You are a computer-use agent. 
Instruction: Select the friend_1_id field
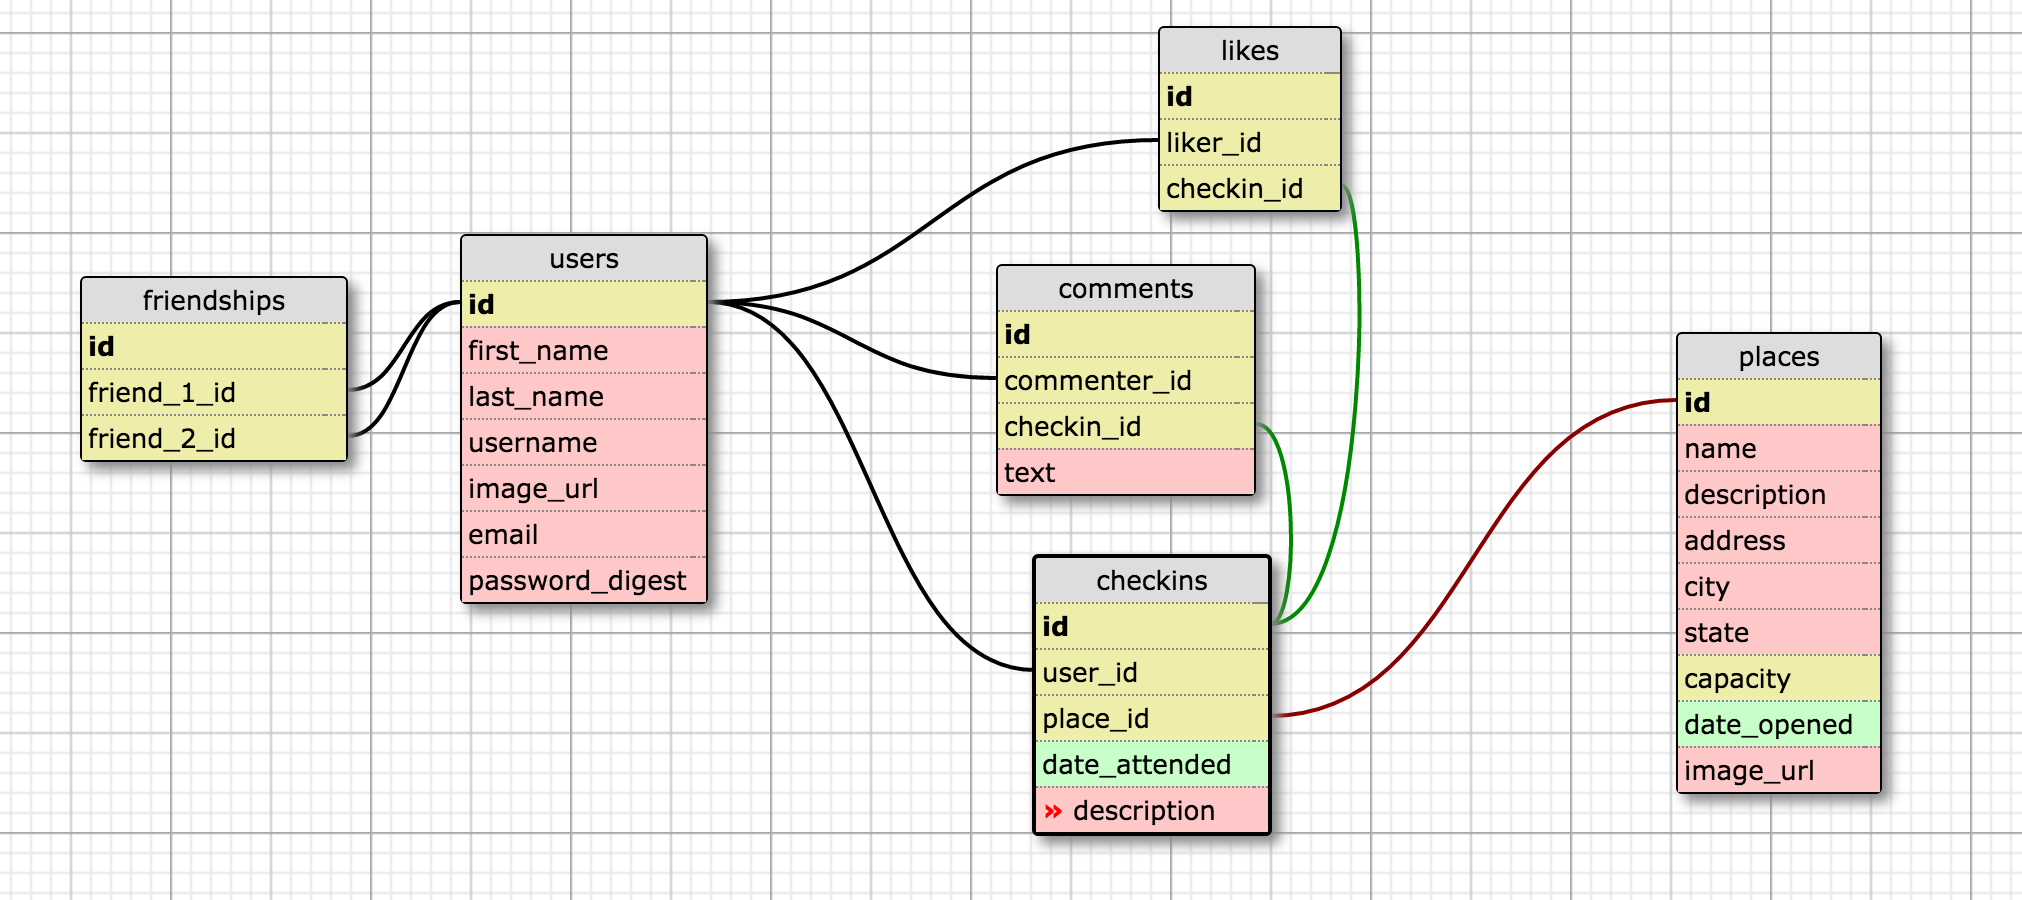tap(214, 393)
